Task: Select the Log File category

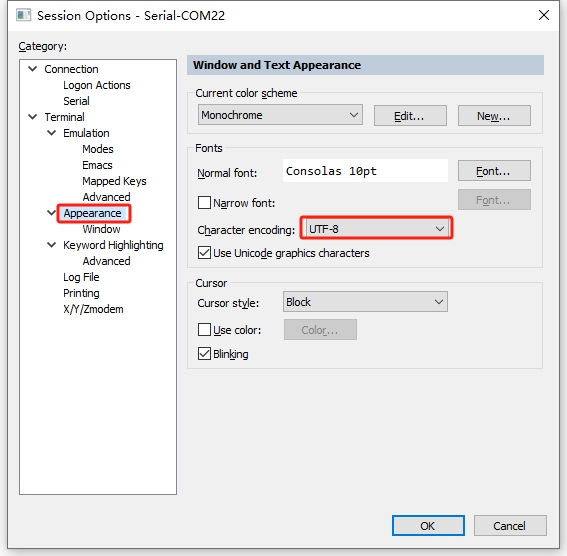Action: click(x=81, y=277)
